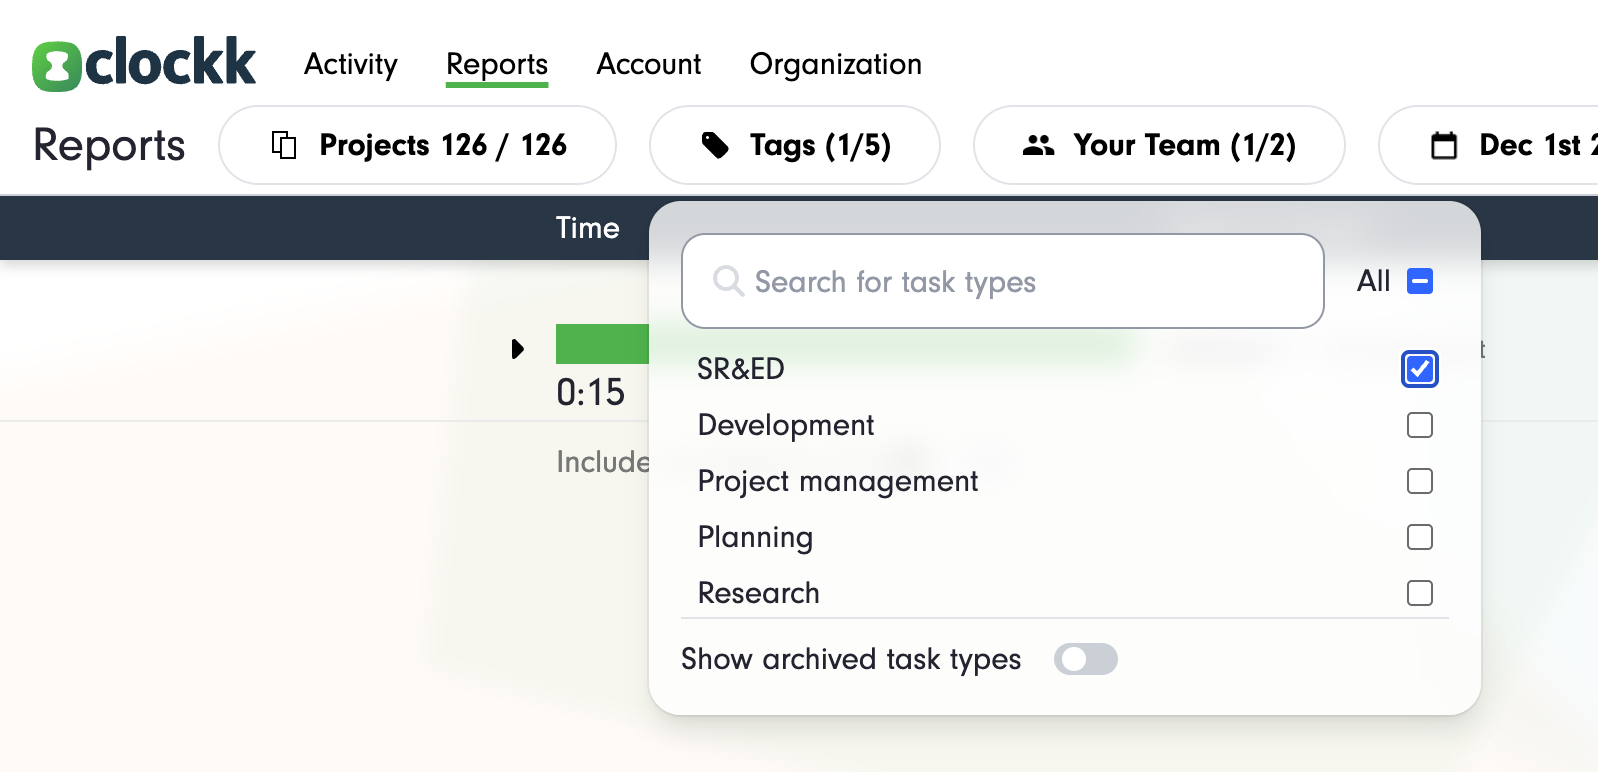Click the Clockk logo icon
1598x772 pixels.
tap(56, 66)
